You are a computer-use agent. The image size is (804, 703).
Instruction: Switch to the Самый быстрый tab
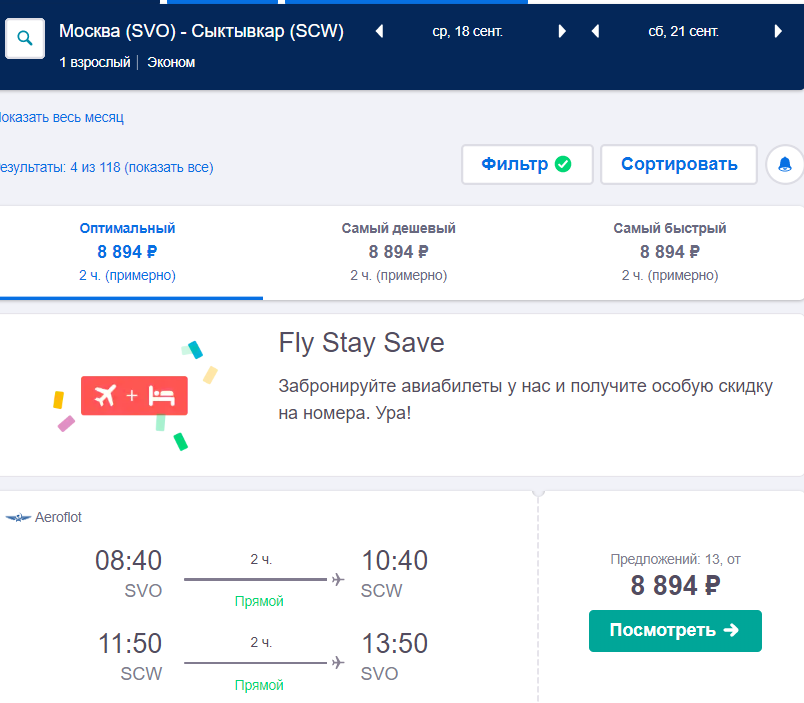point(669,250)
